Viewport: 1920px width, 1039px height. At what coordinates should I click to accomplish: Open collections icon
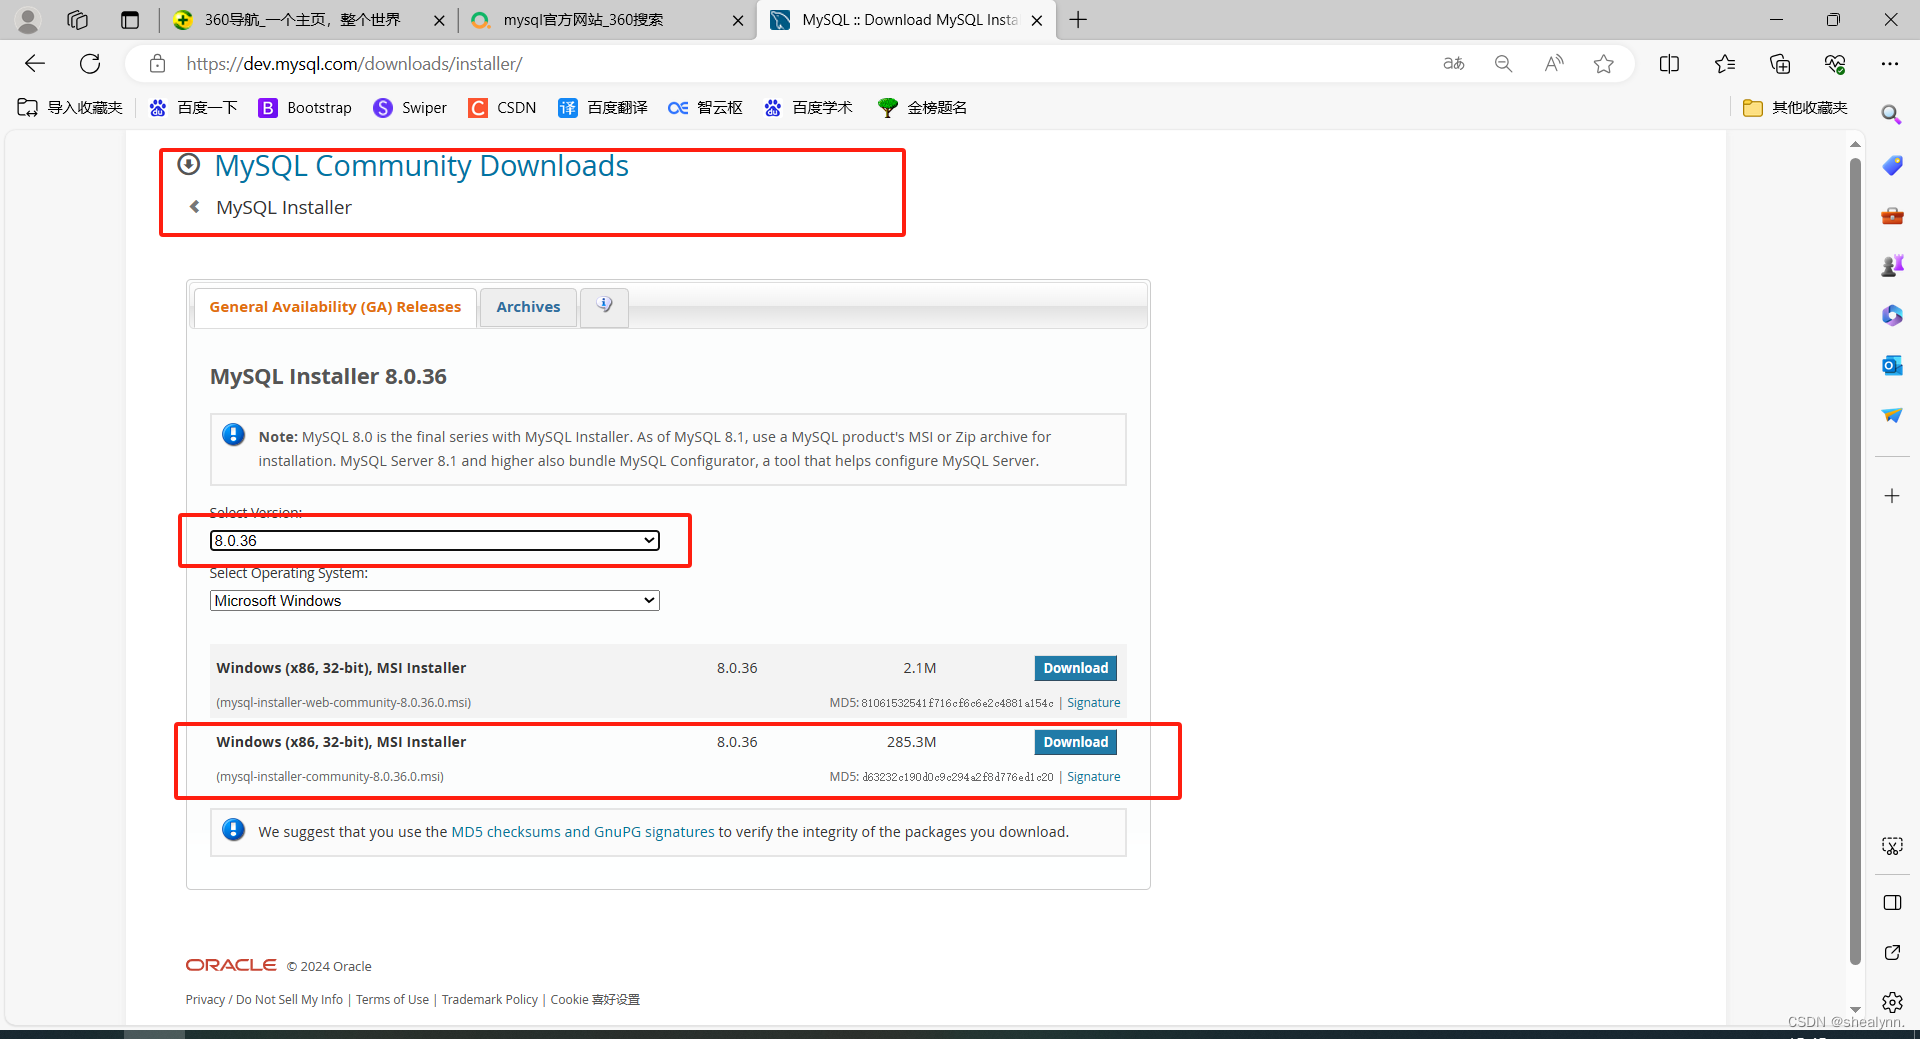pyautogui.click(x=1780, y=64)
